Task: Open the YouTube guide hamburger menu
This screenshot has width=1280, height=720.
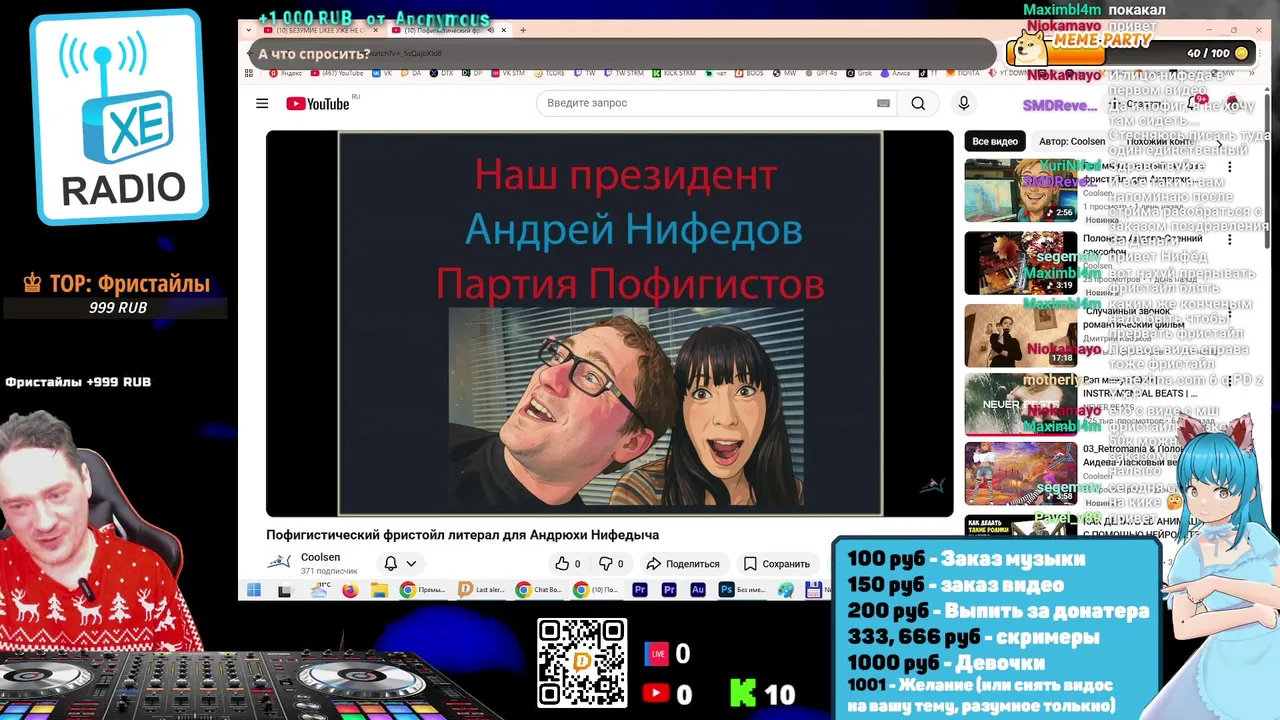Action: coord(262,103)
